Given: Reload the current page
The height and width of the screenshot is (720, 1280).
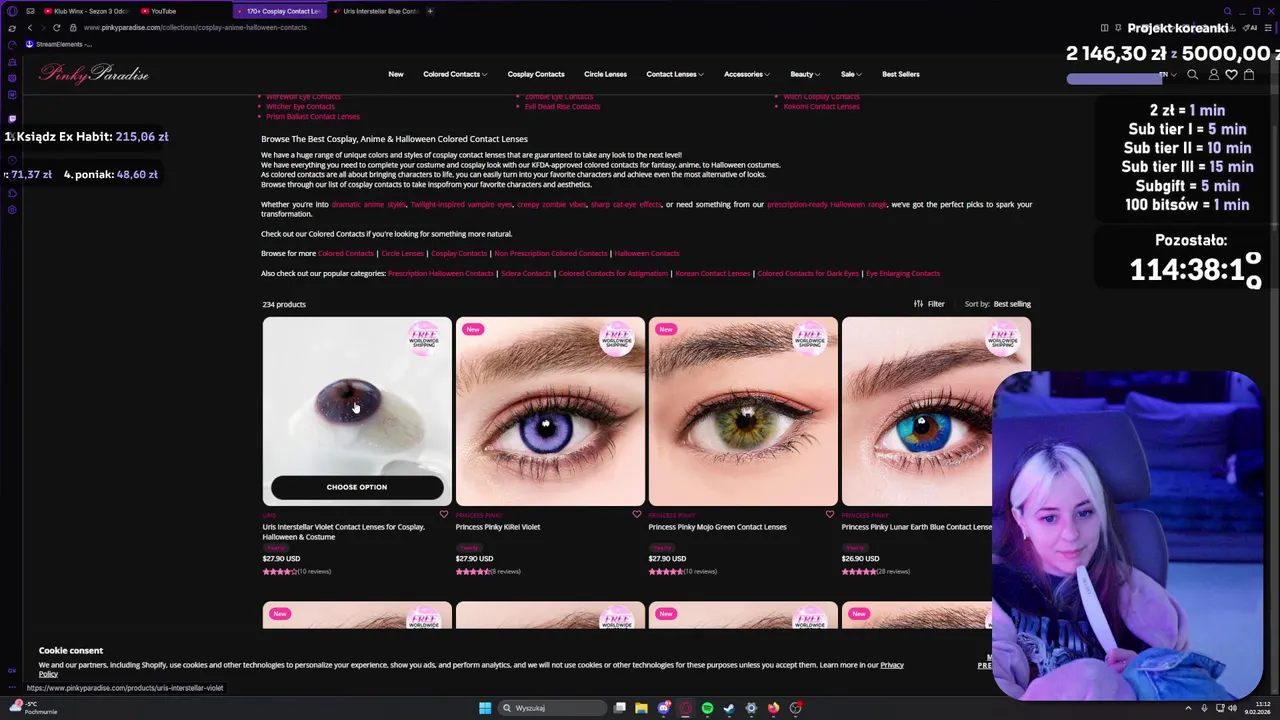Looking at the screenshot, I should pyautogui.click(x=56, y=28).
